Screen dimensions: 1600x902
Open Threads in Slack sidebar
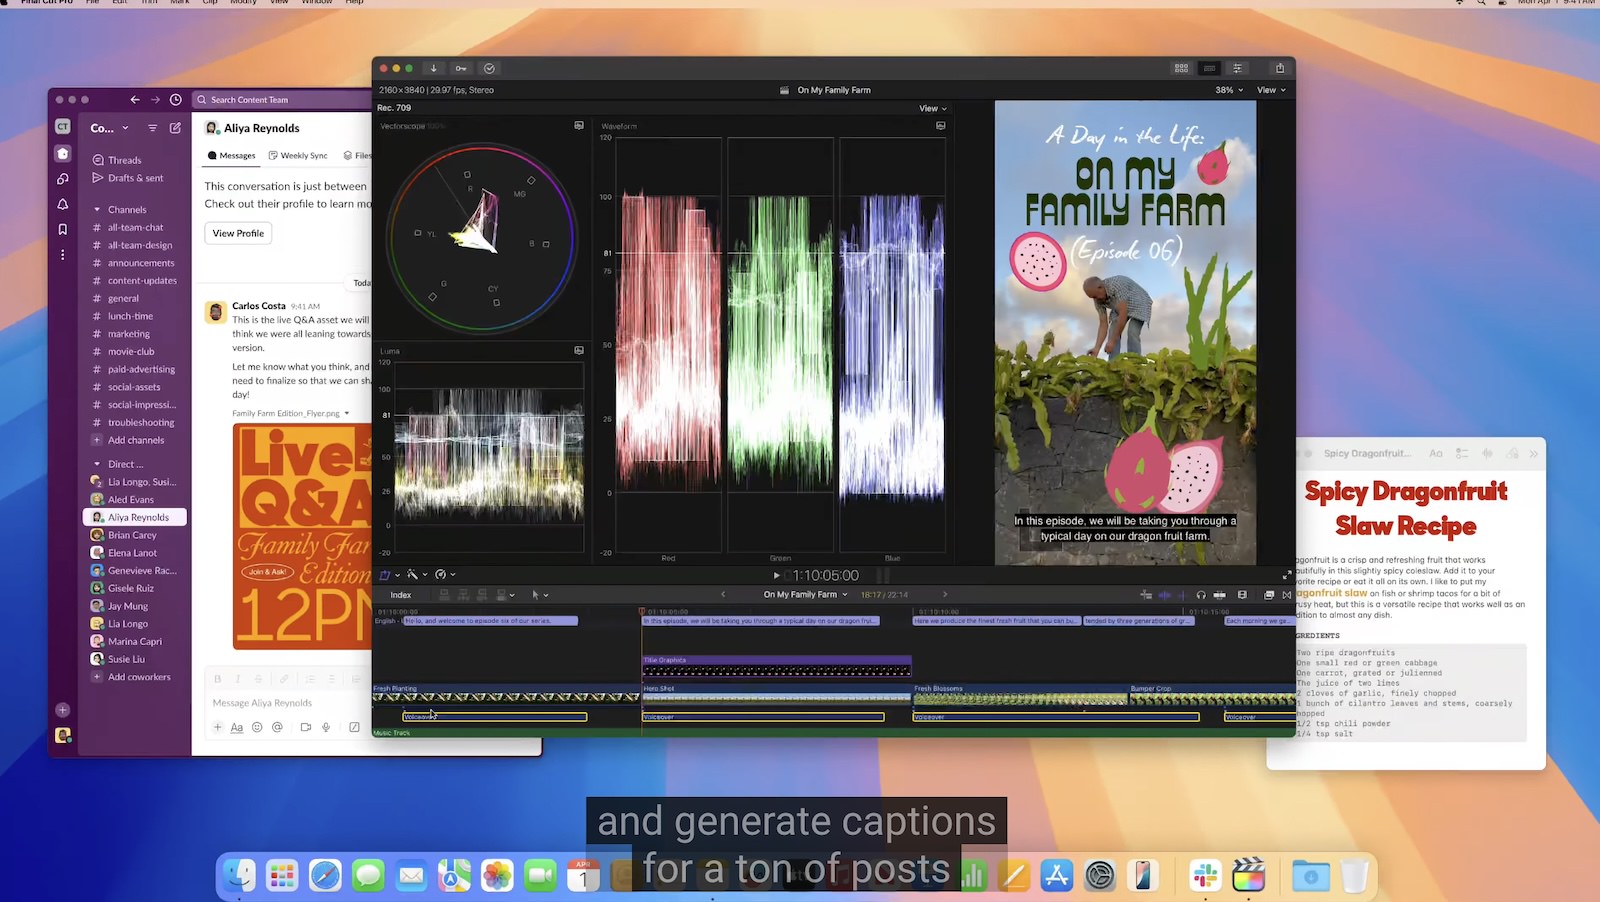pos(125,160)
